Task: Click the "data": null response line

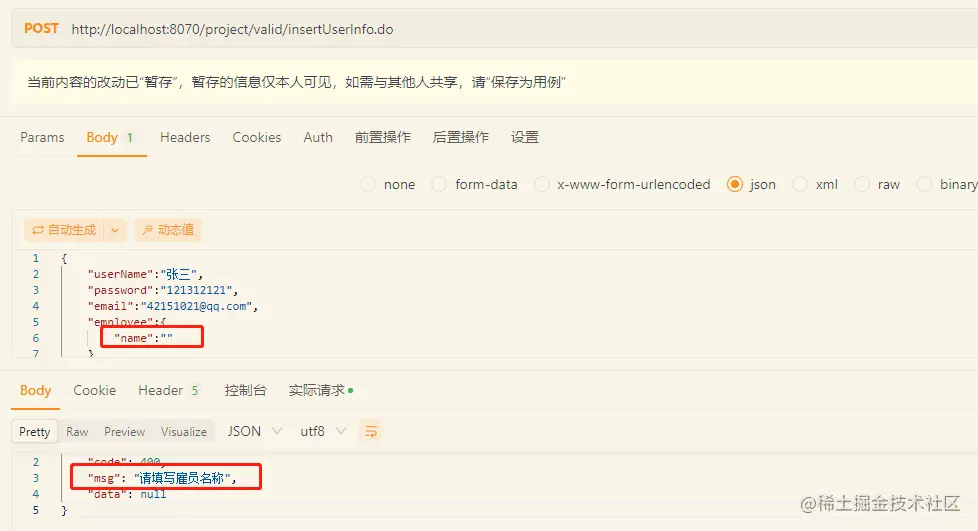Action: [127, 494]
